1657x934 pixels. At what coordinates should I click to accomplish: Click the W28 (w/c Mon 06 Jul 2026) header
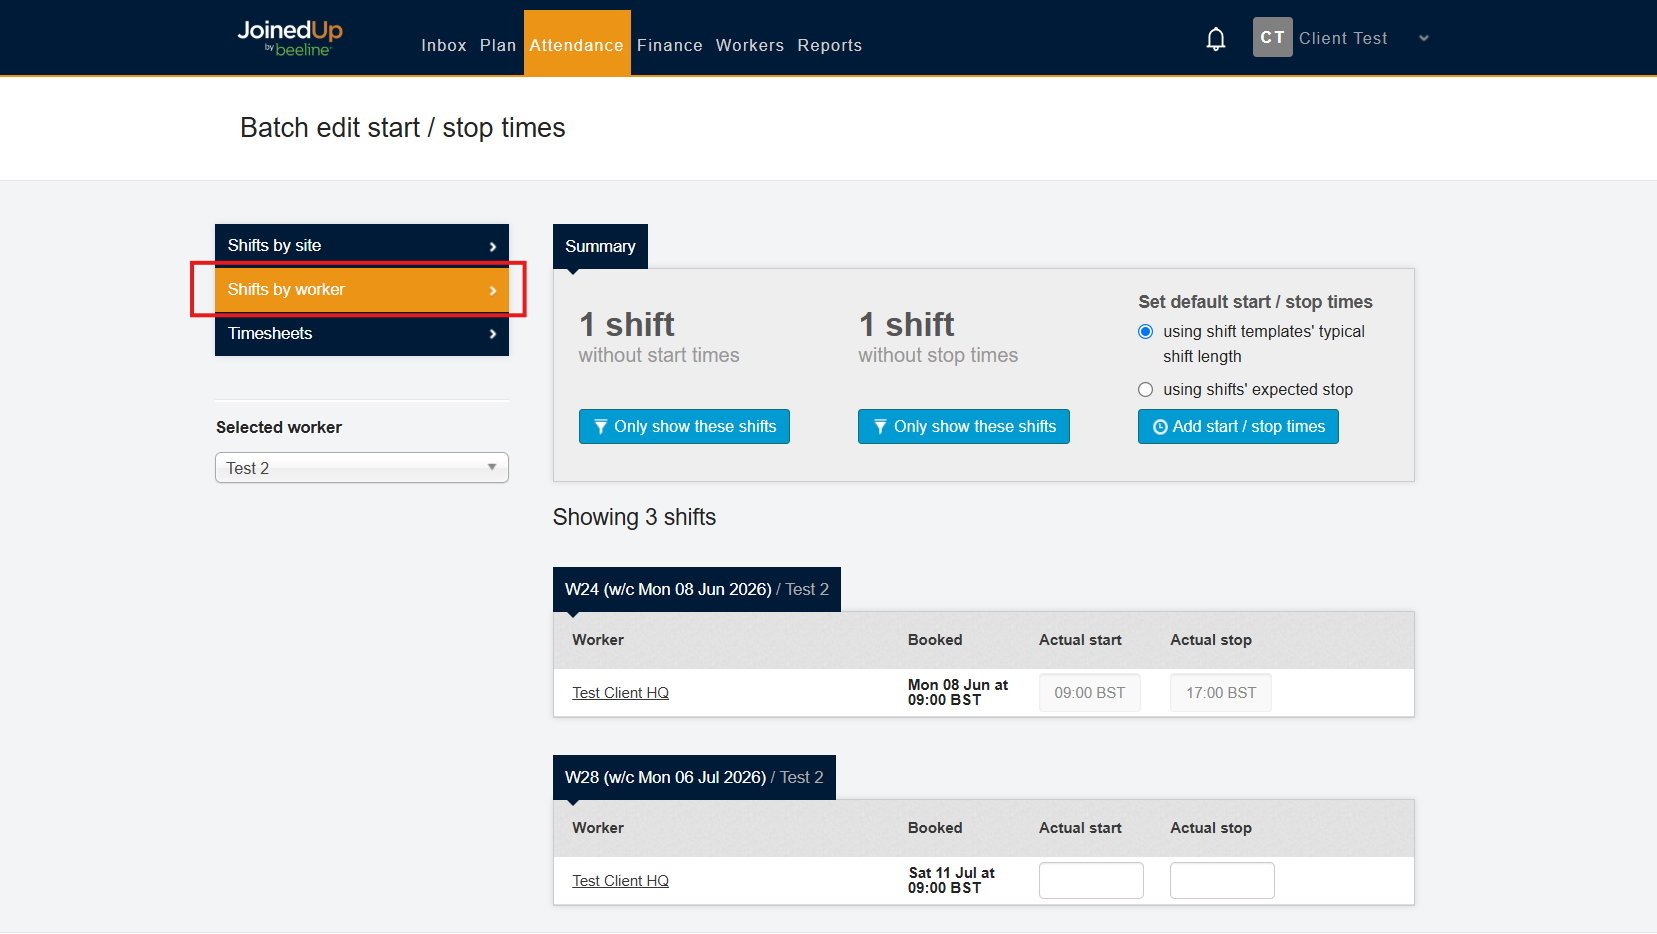click(x=694, y=777)
